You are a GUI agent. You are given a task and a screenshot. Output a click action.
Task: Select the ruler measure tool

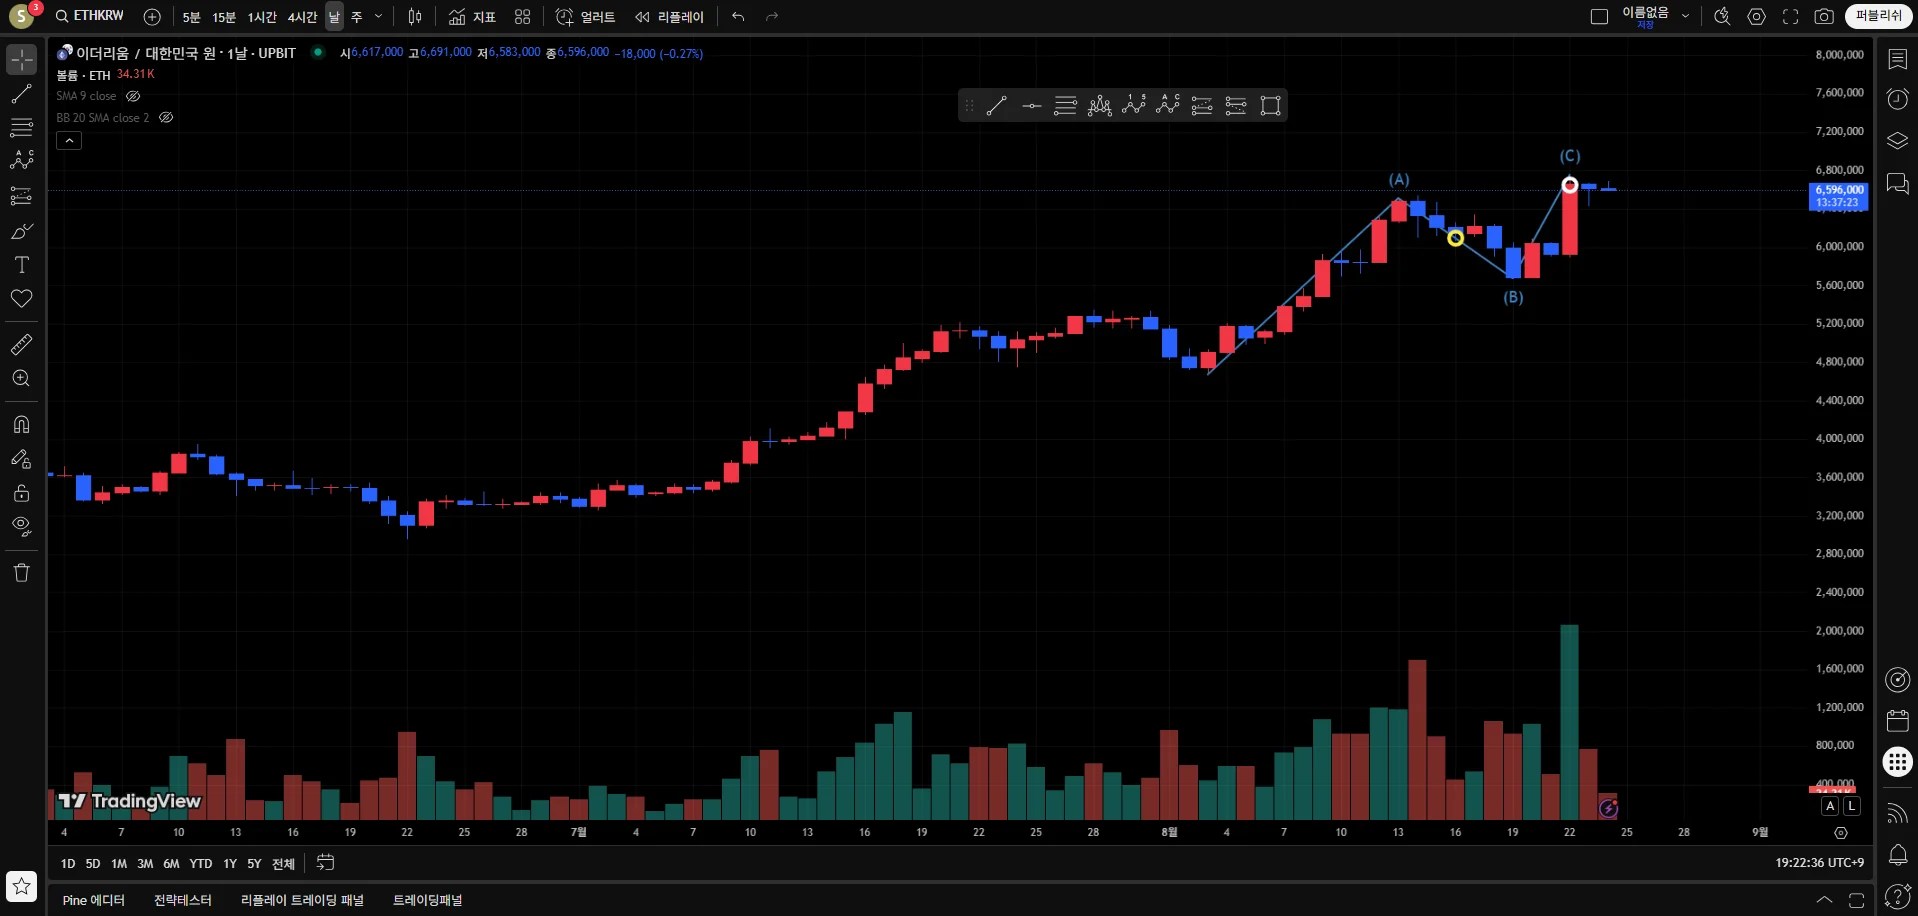tap(21, 345)
